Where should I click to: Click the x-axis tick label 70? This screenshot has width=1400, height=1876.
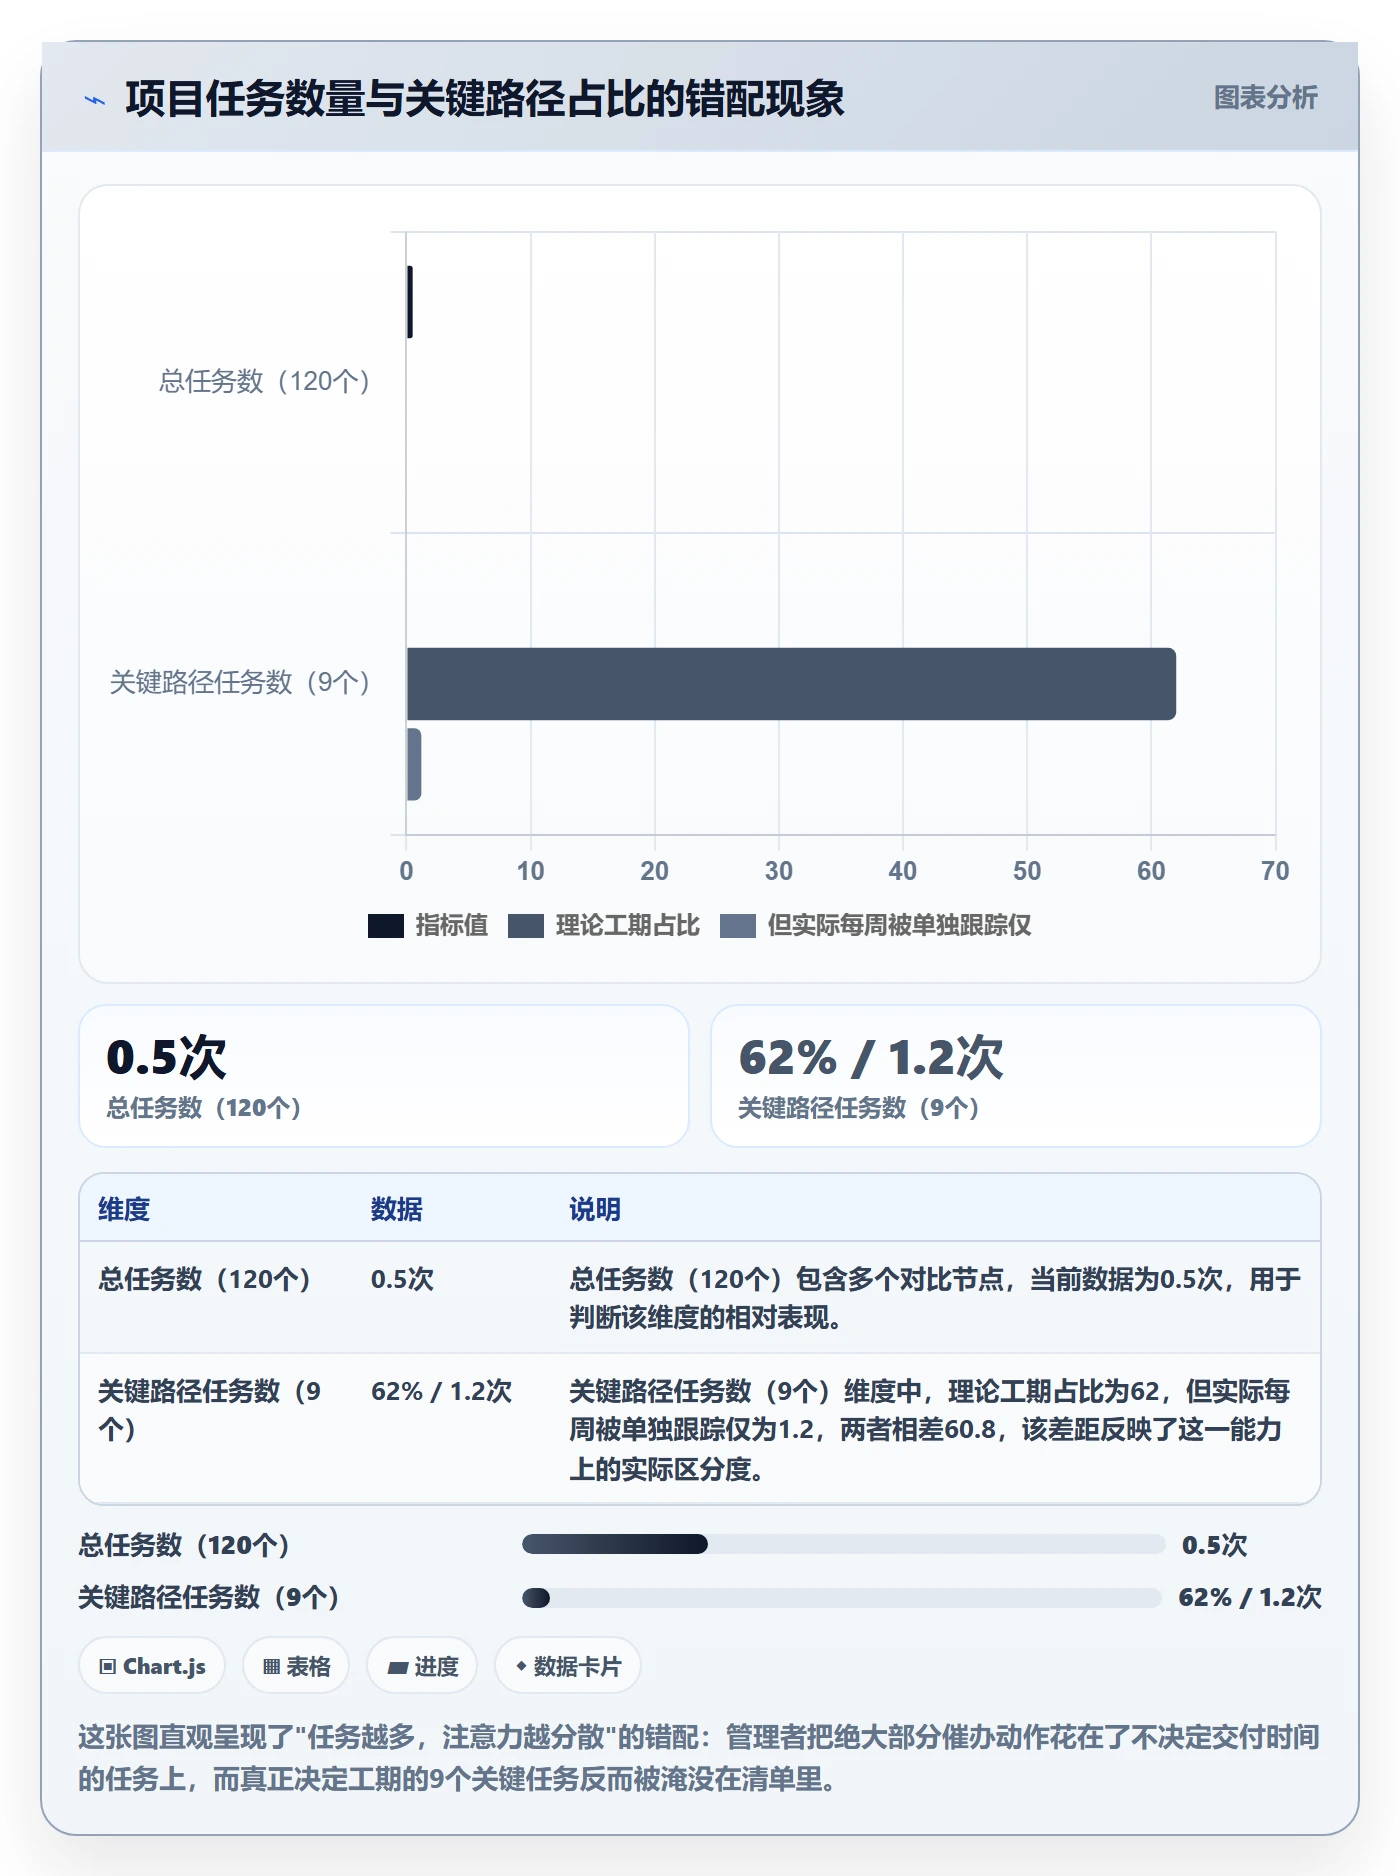[x=1275, y=871]
